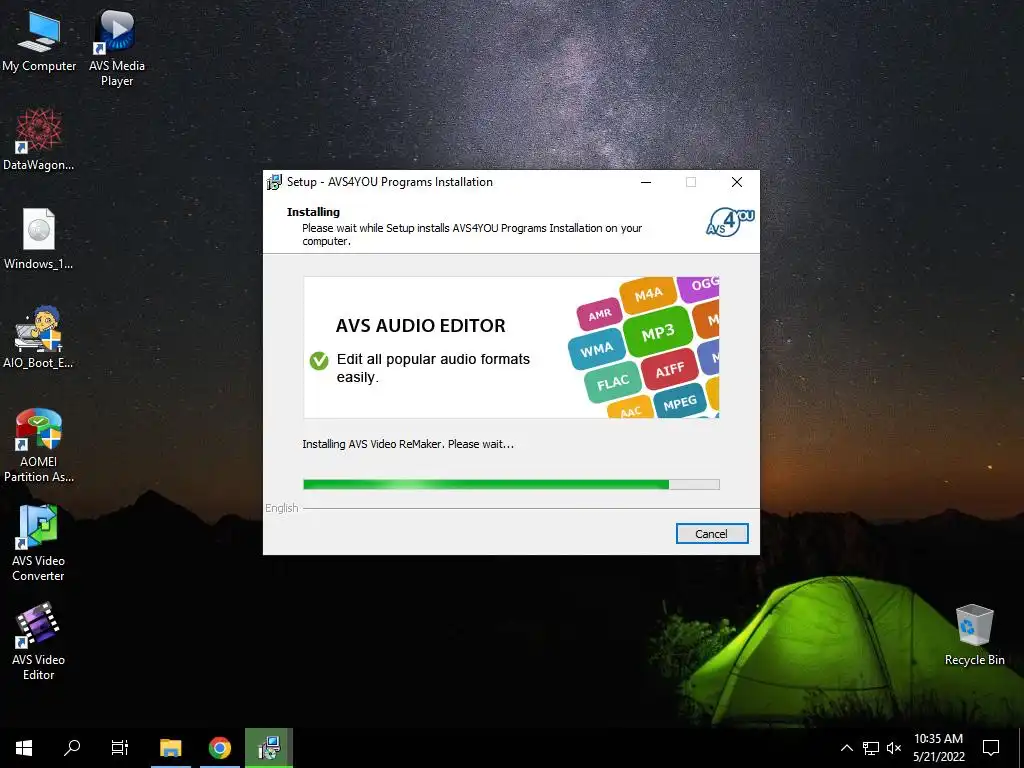This screenshot has height=768, width=1024.
Task: Select the Windows_1... disc image file
Action: [x=39, y=238]
